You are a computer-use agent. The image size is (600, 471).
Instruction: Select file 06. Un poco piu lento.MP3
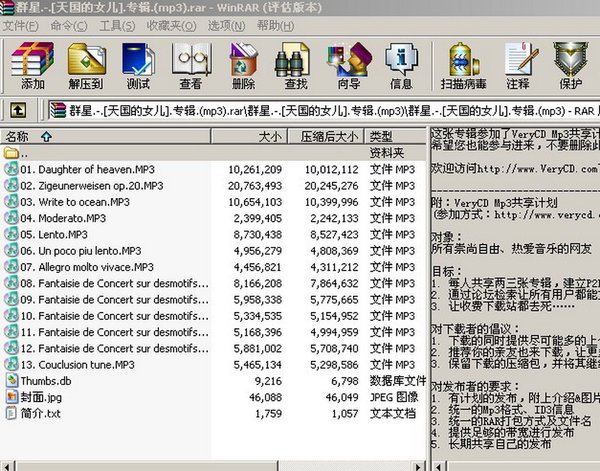click(81, 251)
